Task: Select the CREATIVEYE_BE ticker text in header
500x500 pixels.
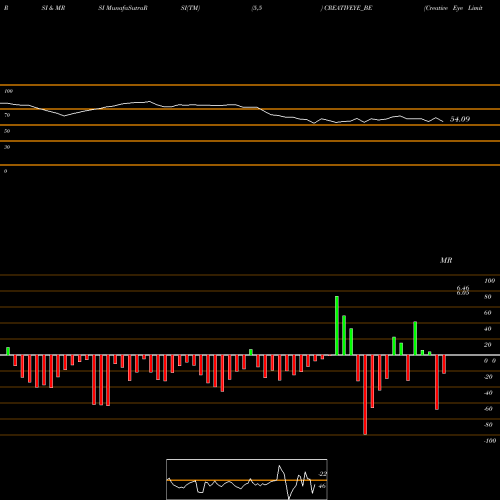Action: [348, 8]
